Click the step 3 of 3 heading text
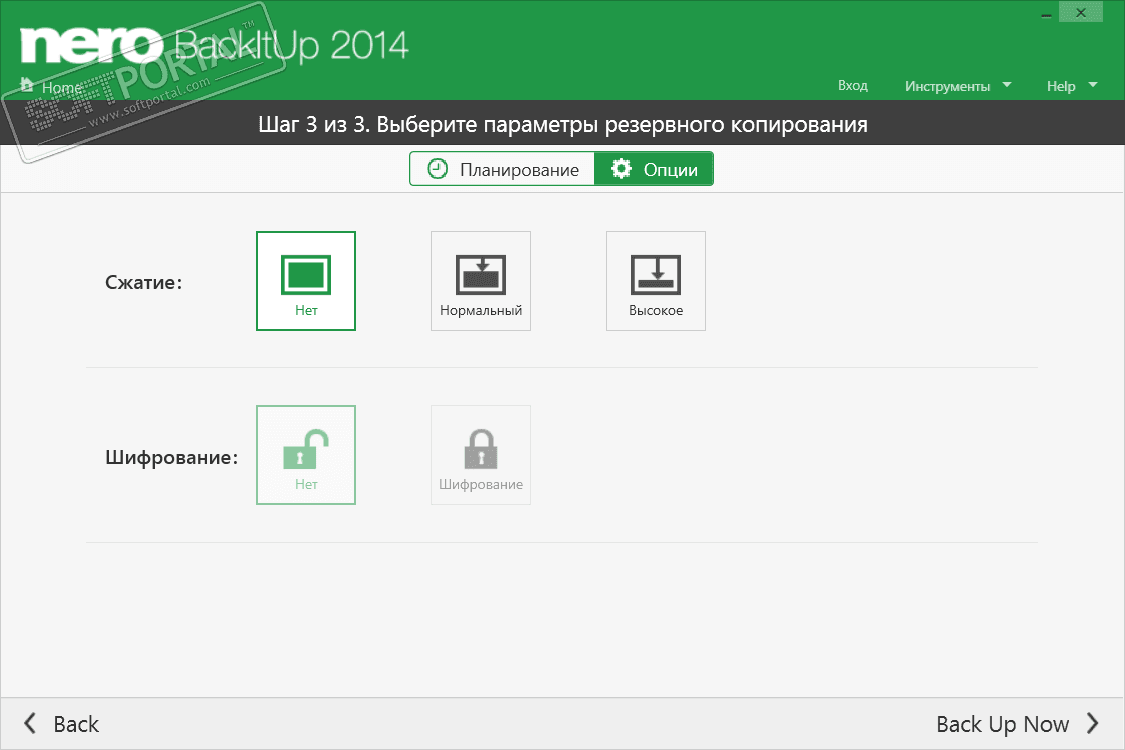The width and height of the screenshot is (1125, 750). (562, 124)
